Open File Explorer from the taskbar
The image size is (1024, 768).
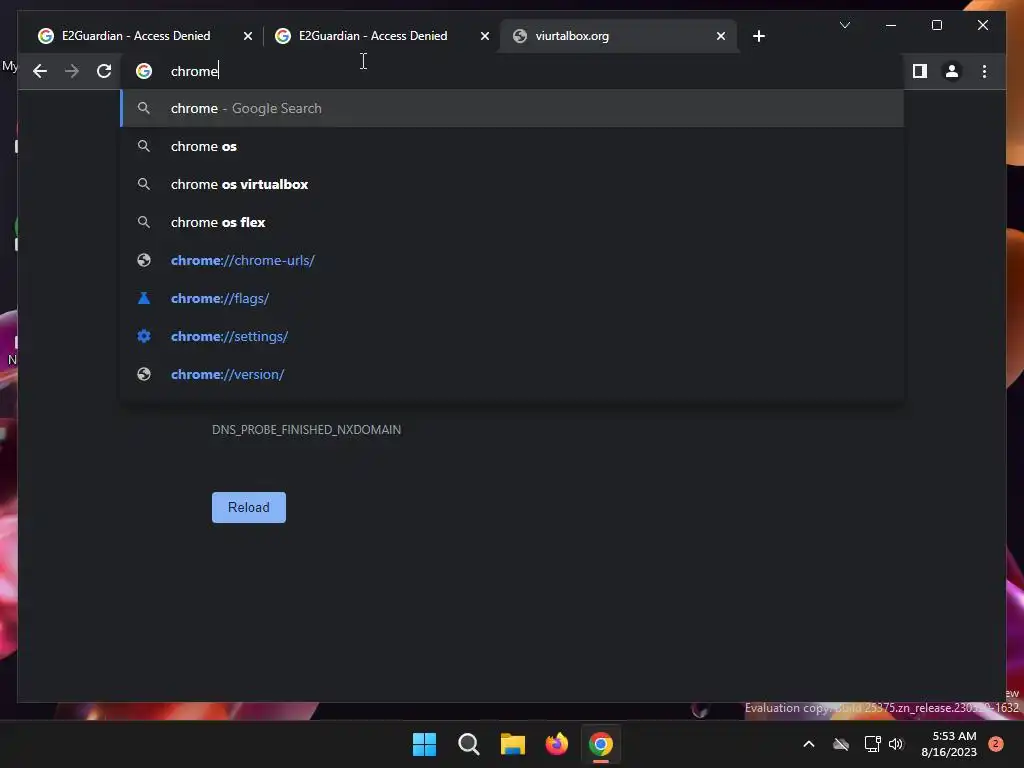pos(513,744)
